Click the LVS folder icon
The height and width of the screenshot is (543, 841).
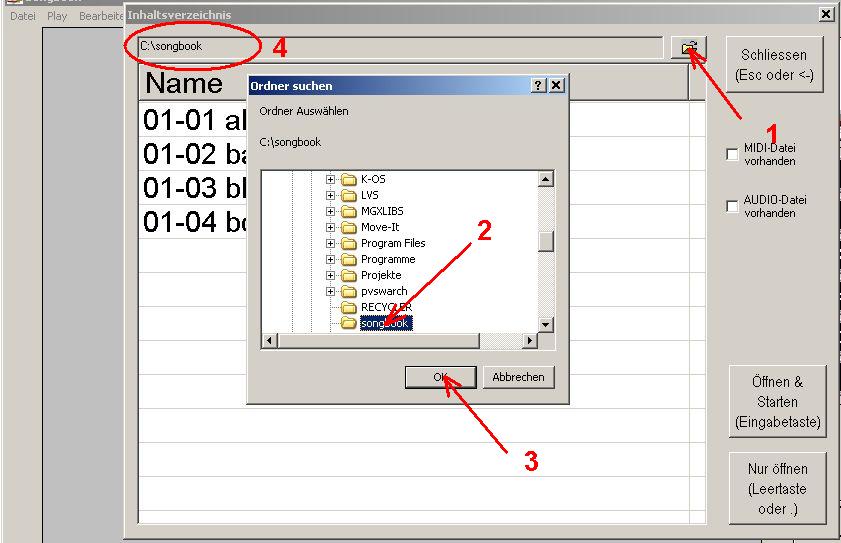point(349,195)
